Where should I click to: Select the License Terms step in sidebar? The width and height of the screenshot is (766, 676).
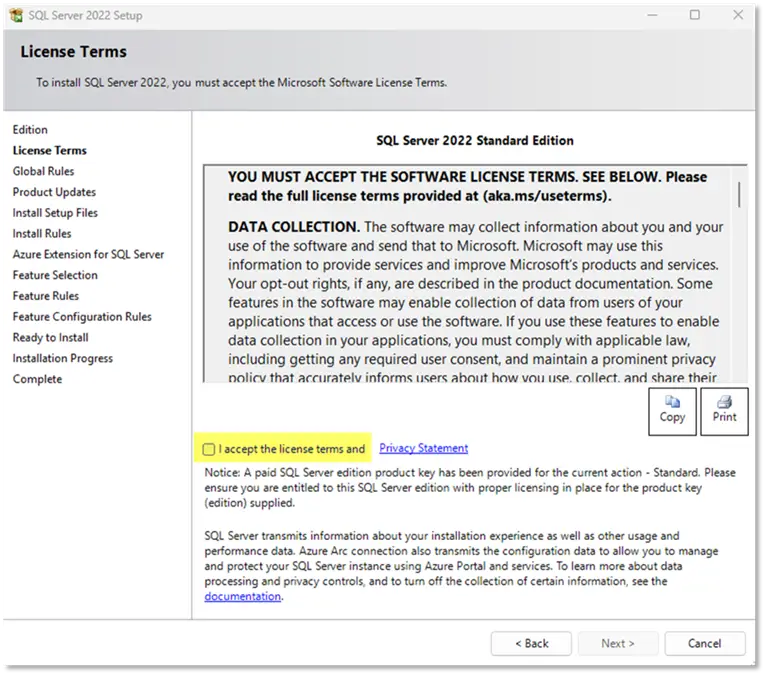pyautogui.click(x=49, y=150)
